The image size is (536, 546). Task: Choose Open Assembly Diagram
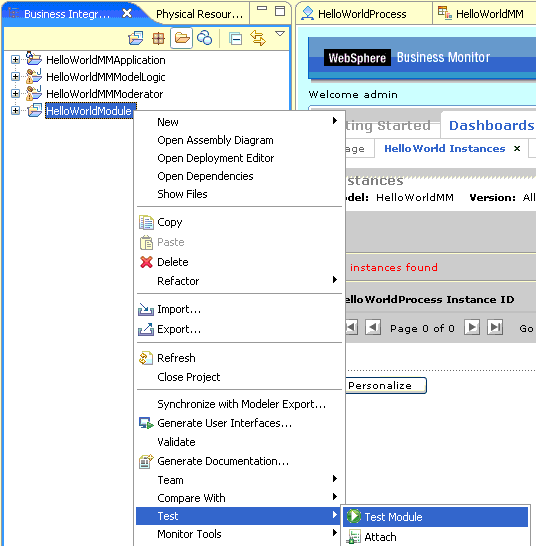(x=239, y=140)
